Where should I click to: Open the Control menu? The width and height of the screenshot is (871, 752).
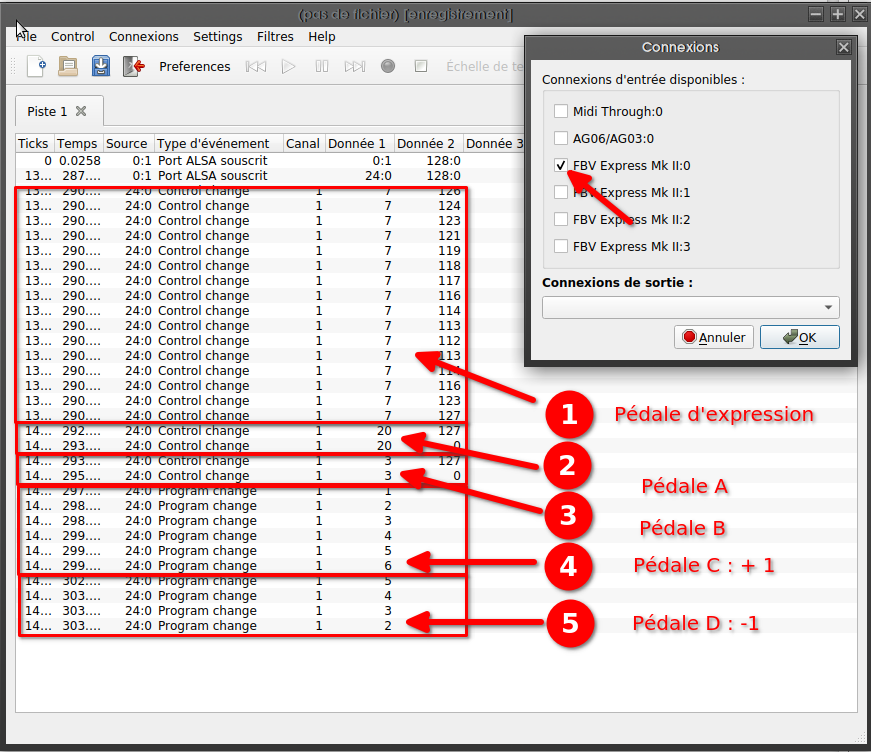[x=73, y=37]
